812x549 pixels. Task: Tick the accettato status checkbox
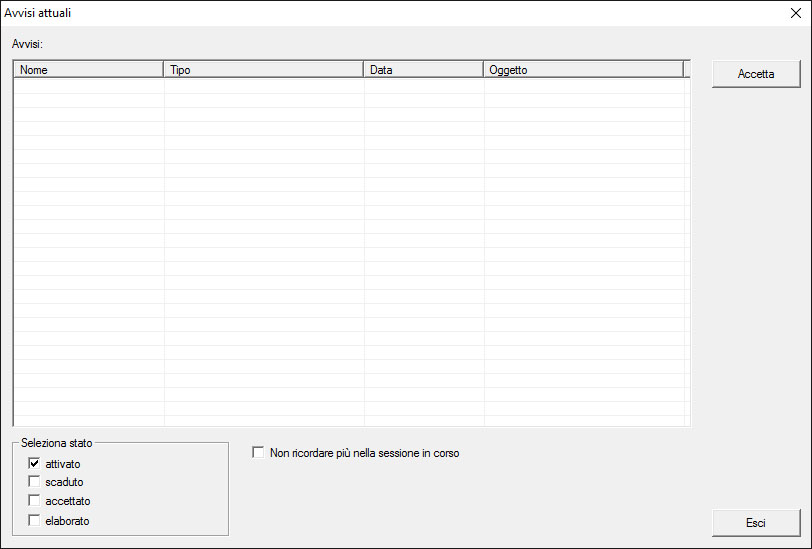coord(34,501)
